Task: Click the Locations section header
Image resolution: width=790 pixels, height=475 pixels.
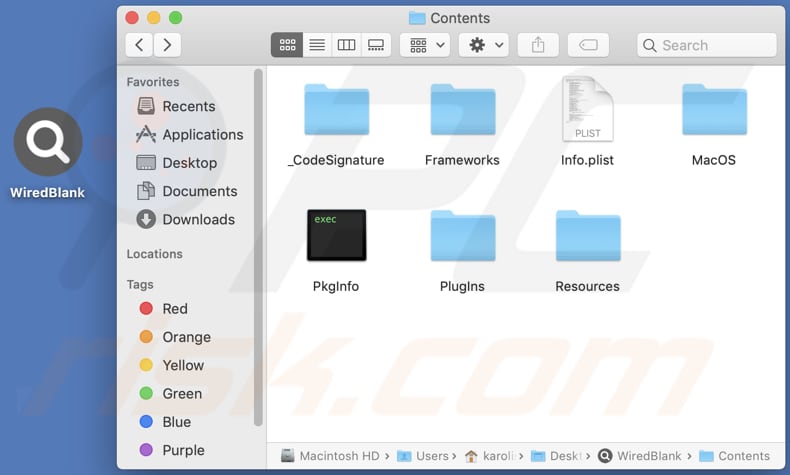Action: pos(154,254)
